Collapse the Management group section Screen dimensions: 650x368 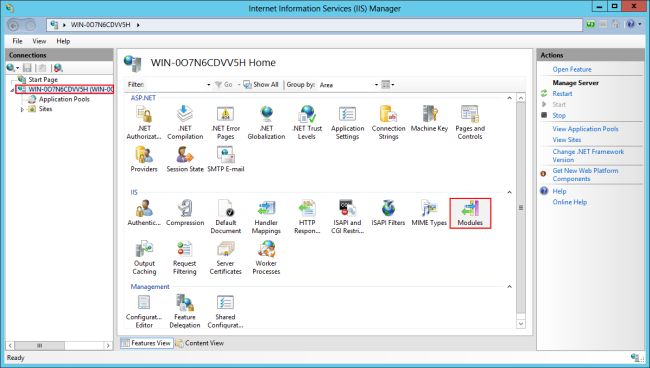click(509, 287)
